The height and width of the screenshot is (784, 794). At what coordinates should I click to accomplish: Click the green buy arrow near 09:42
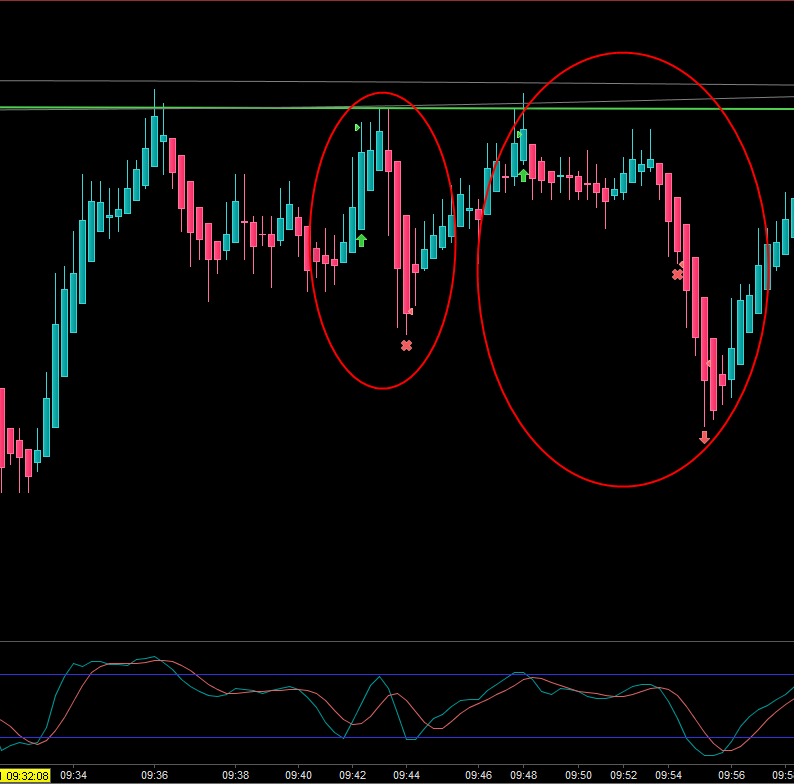(361, 241)
